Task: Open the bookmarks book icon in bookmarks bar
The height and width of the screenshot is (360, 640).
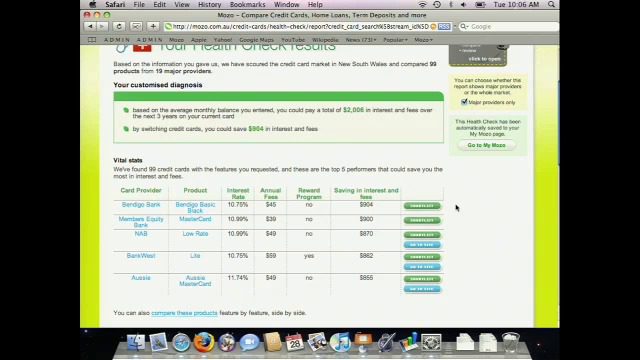Action: [x=92, y=40]
